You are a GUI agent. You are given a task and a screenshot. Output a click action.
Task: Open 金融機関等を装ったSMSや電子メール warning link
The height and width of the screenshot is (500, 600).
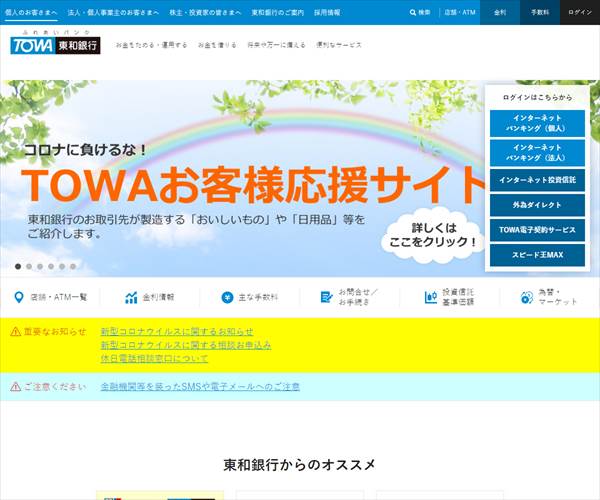[200, 386]
